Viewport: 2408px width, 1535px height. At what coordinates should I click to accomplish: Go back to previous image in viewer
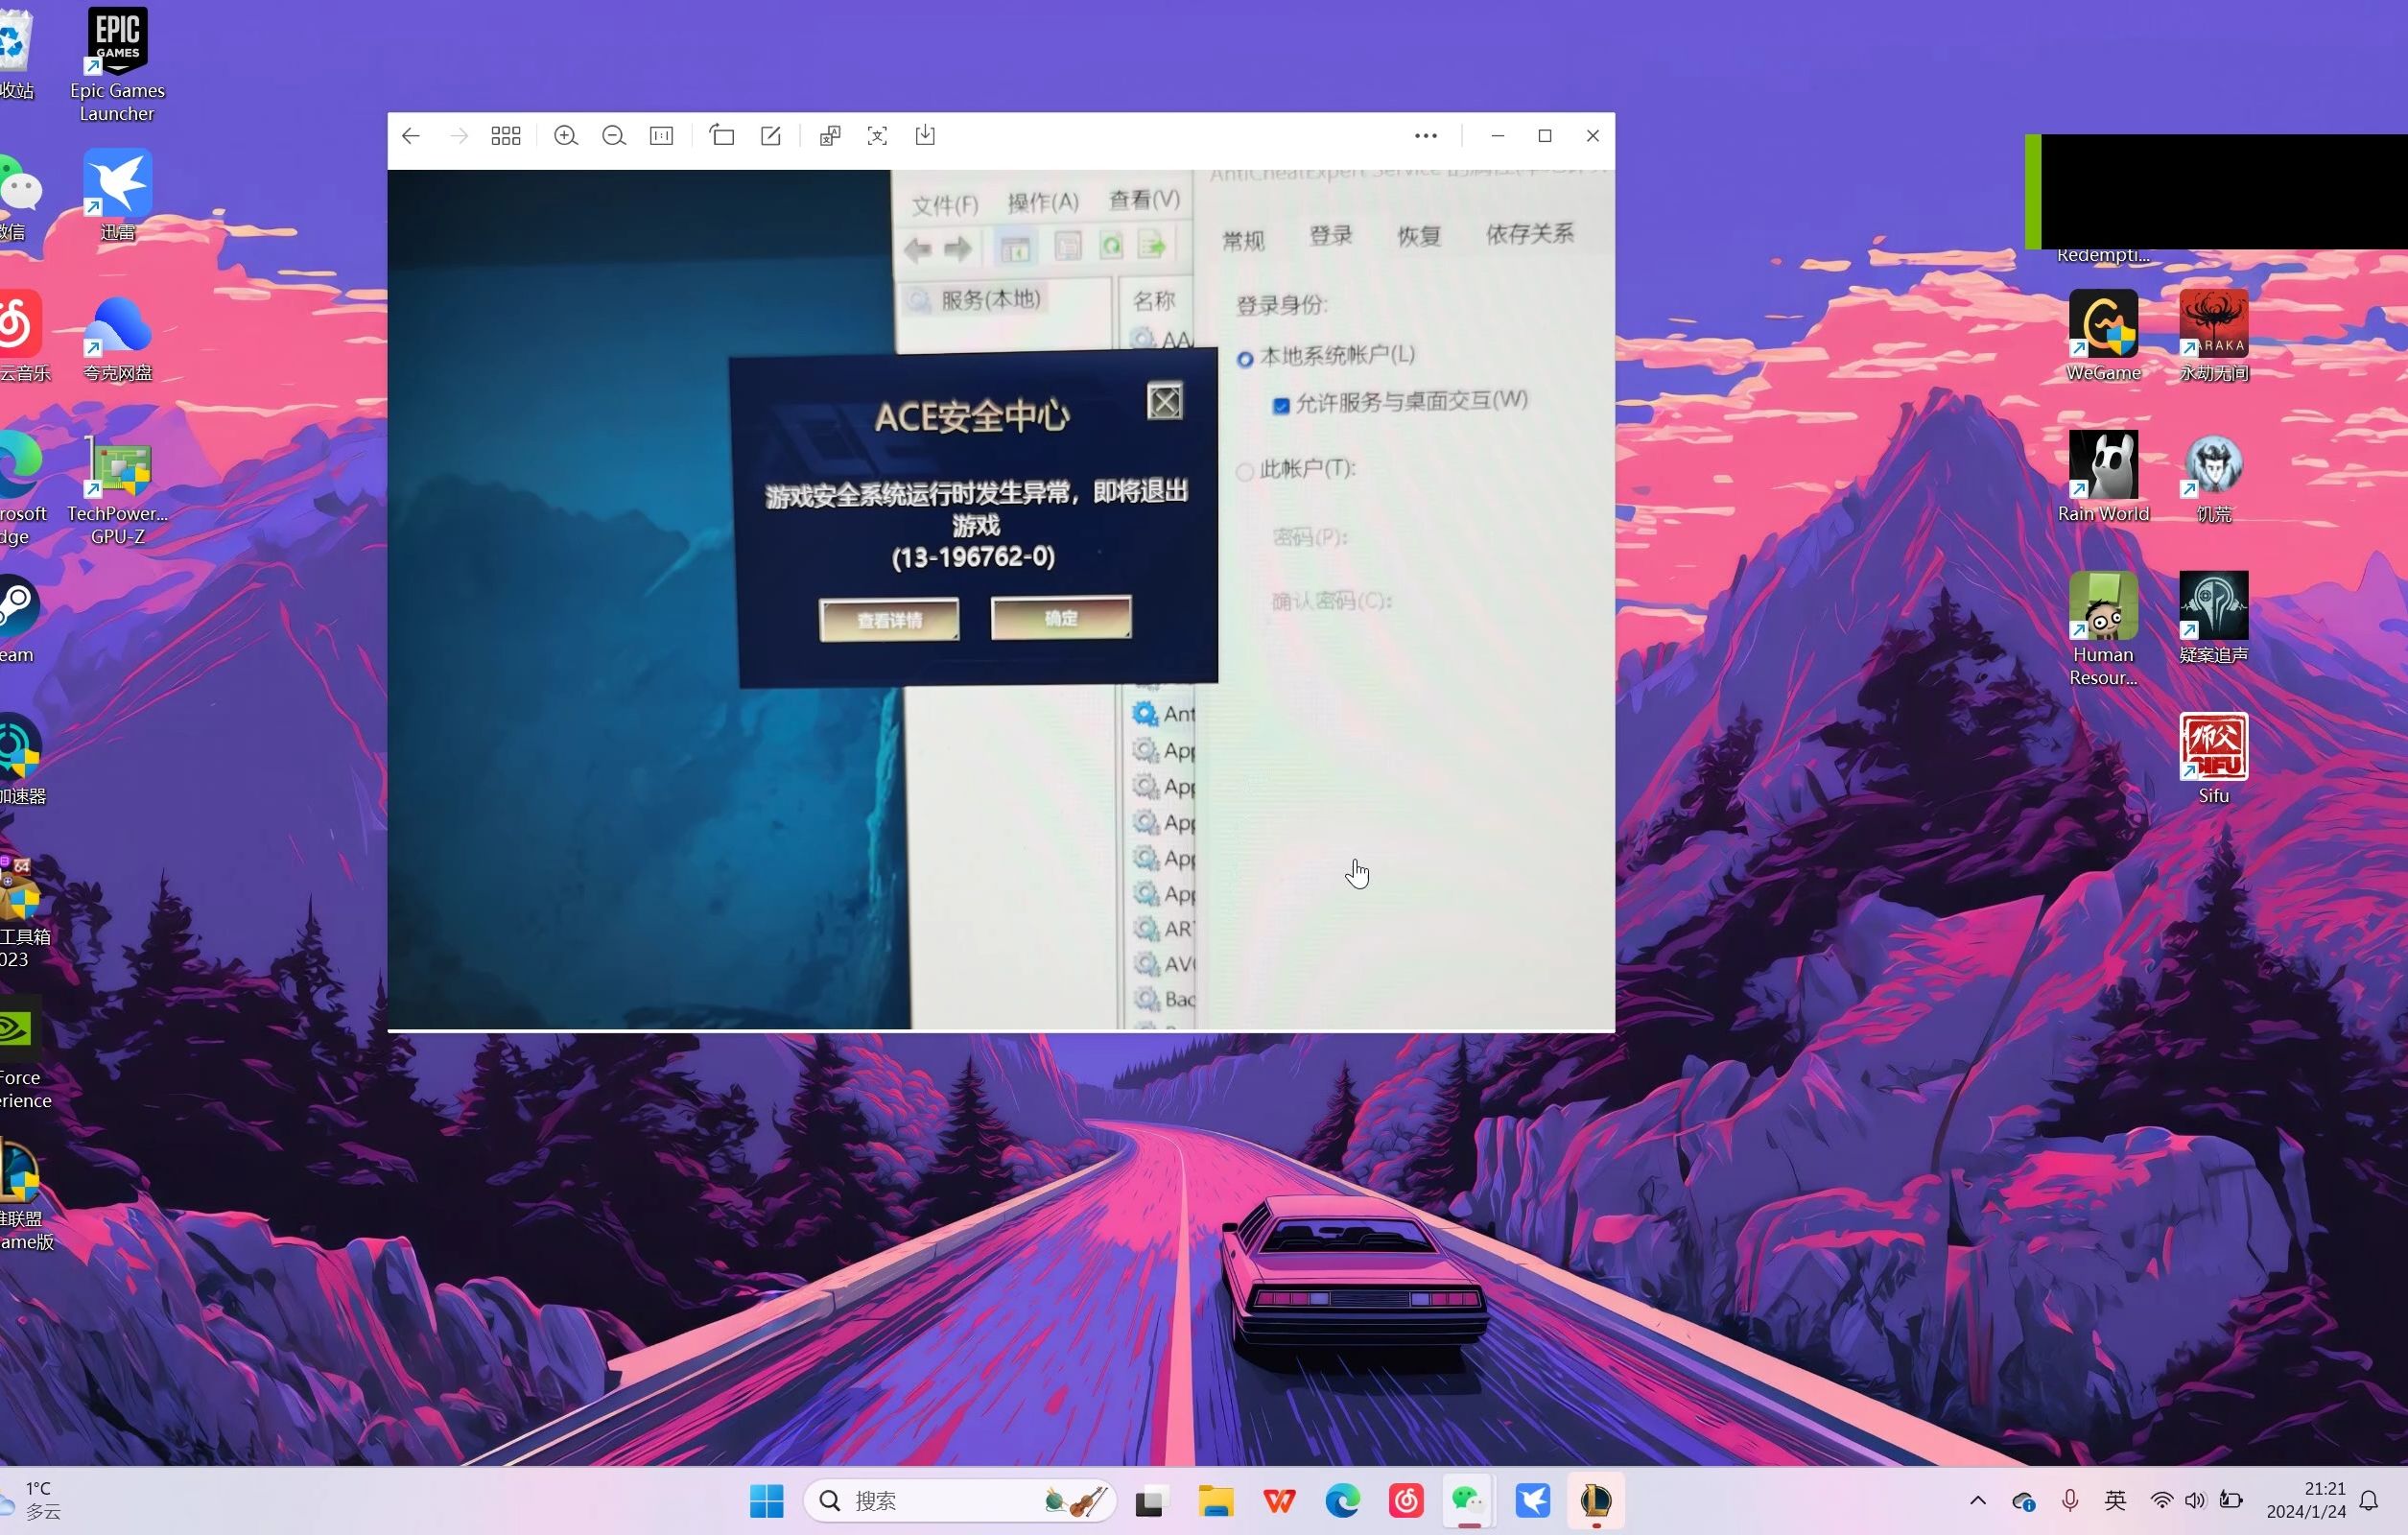point(411,136)
